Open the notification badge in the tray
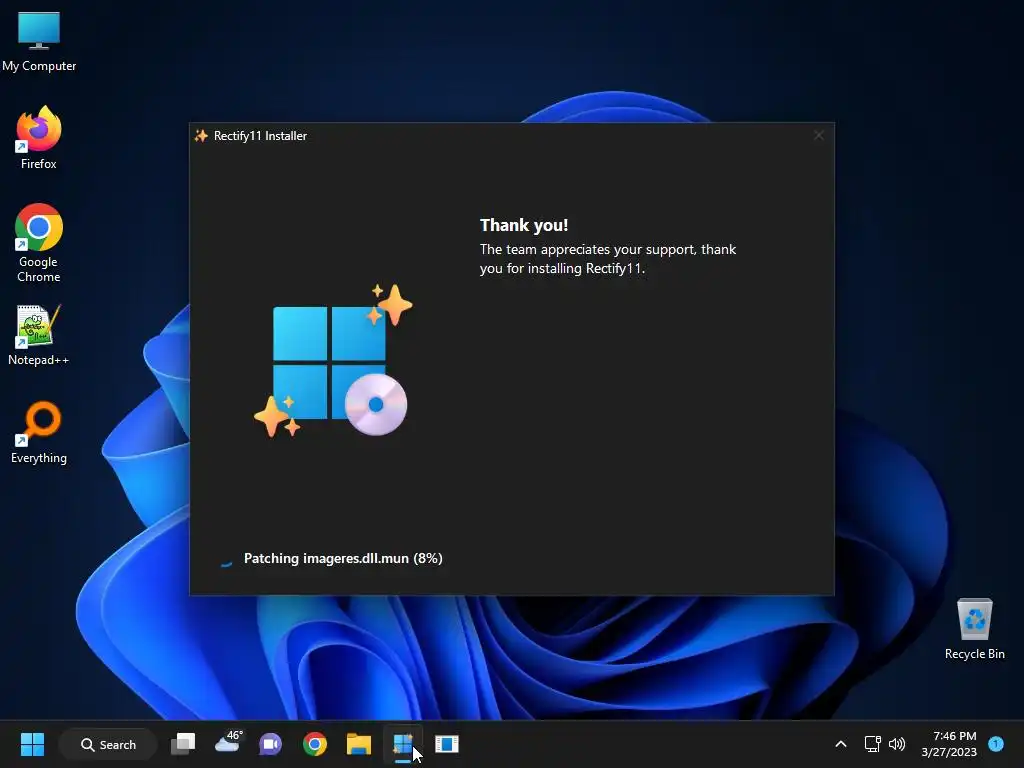This screenshot has width=1024, height=768. pyautogui.click(x=996, y=744)
